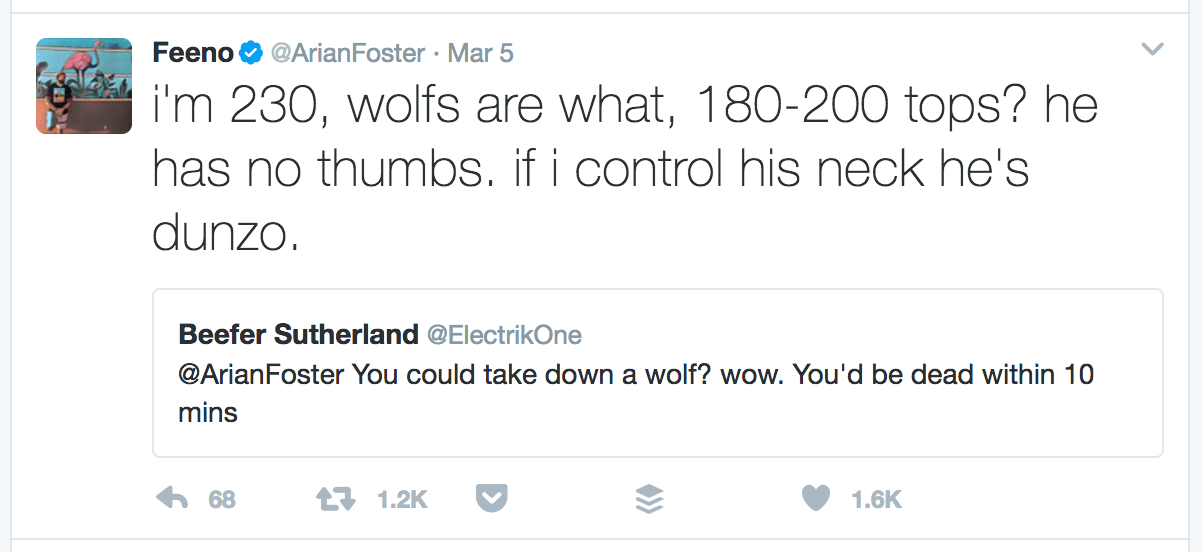Screen dimensions: 1202x552
Task: Click the like count 1.6K
Action: [876, 499]
